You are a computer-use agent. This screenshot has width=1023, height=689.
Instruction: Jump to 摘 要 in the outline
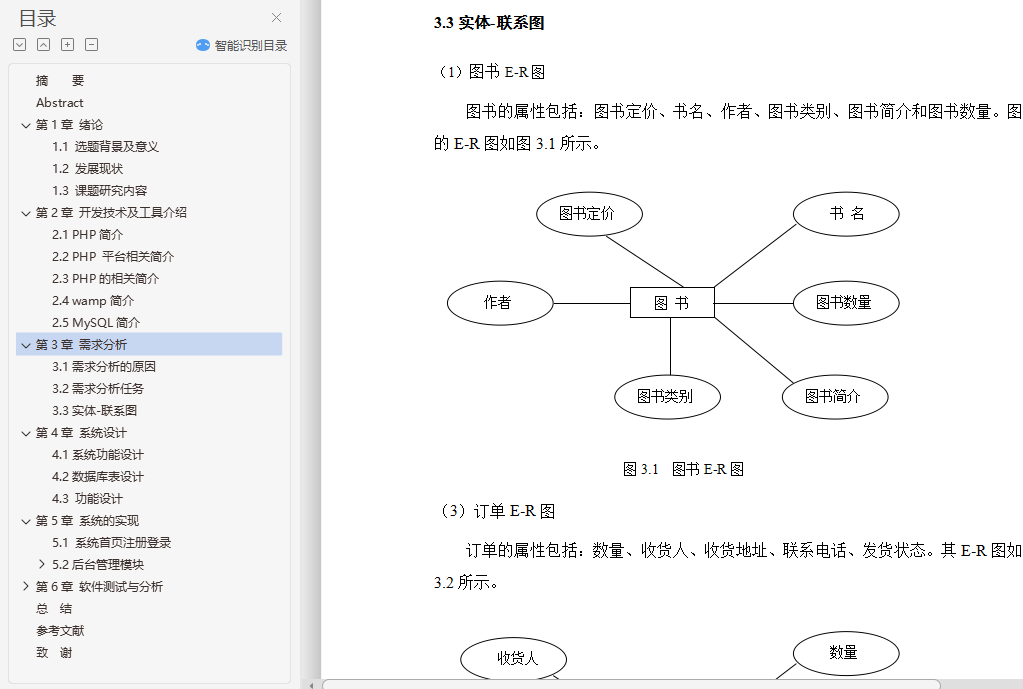coord(60,81)
